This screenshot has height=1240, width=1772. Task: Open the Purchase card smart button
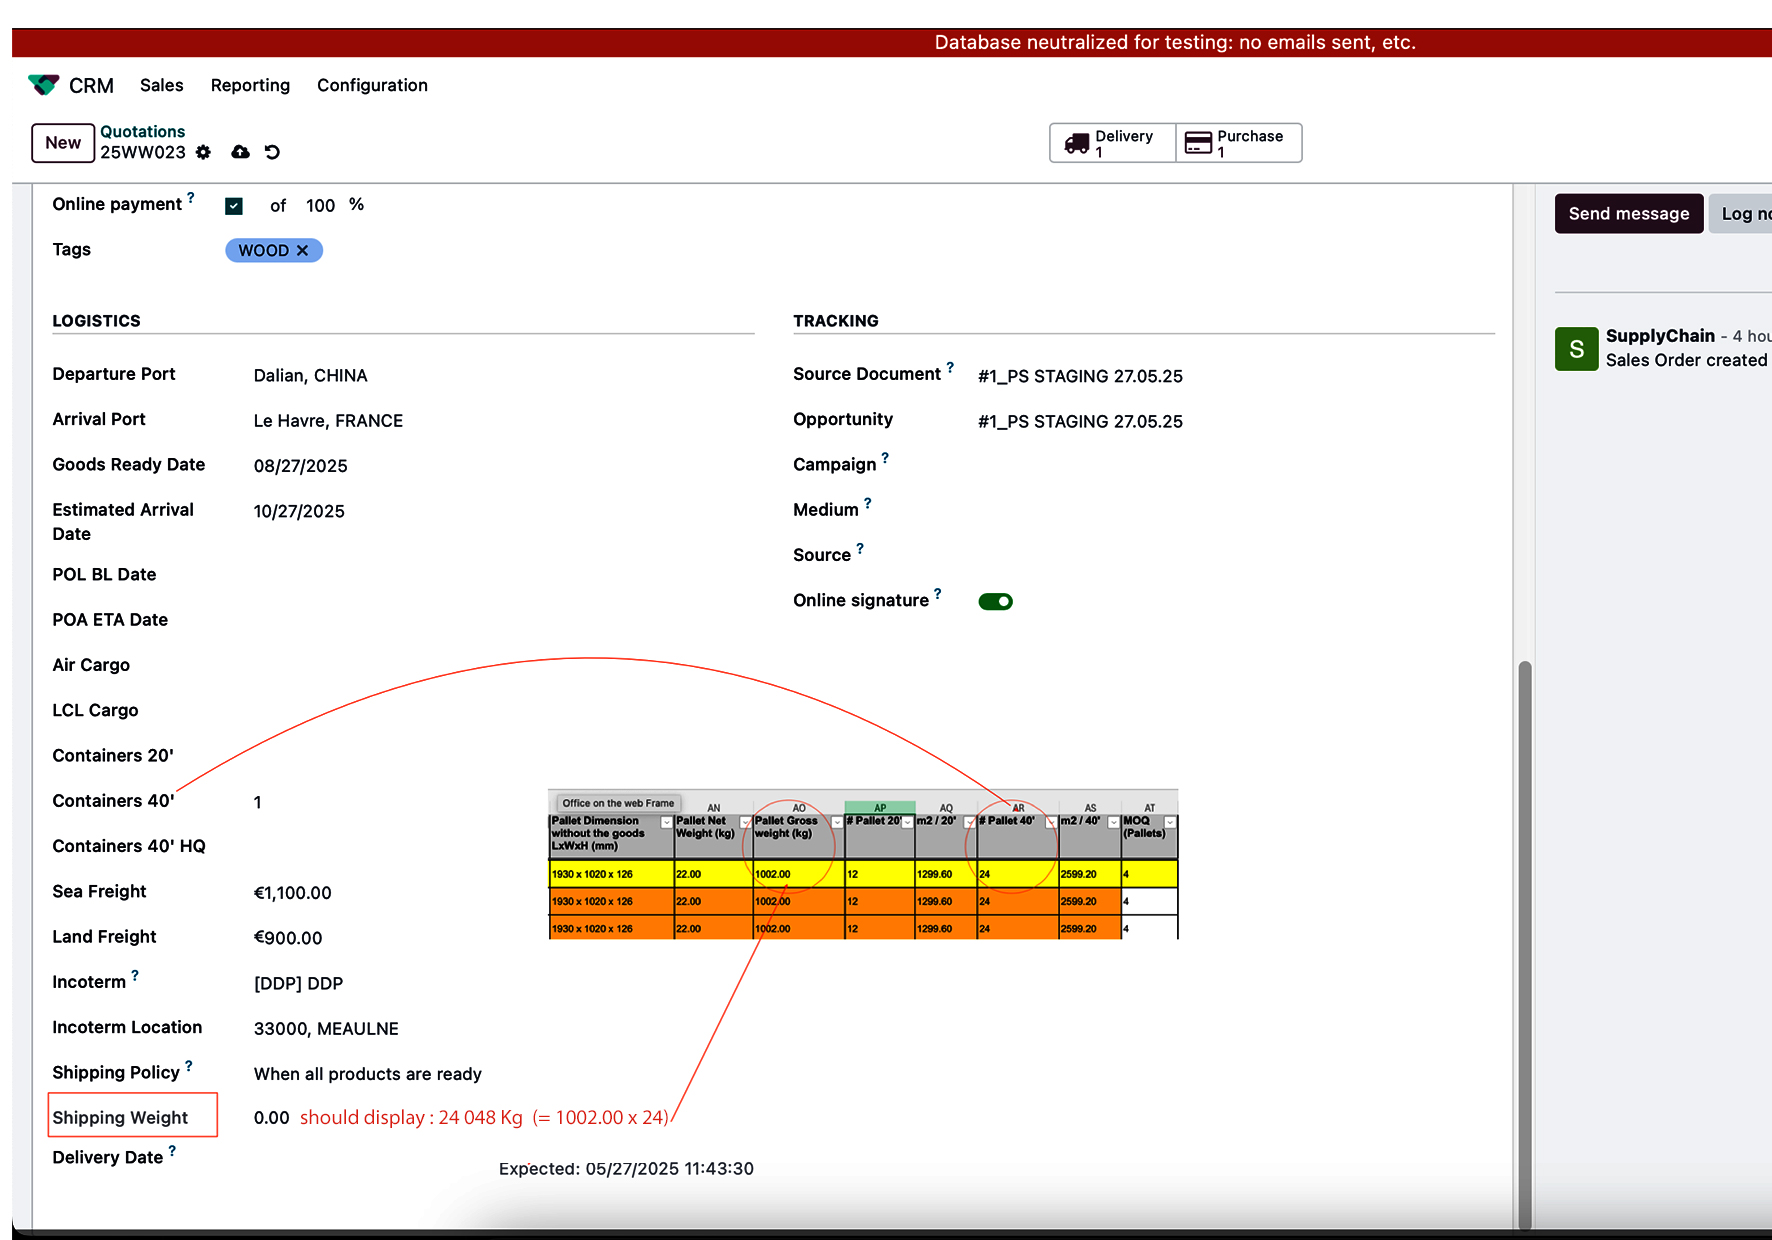1238,143
